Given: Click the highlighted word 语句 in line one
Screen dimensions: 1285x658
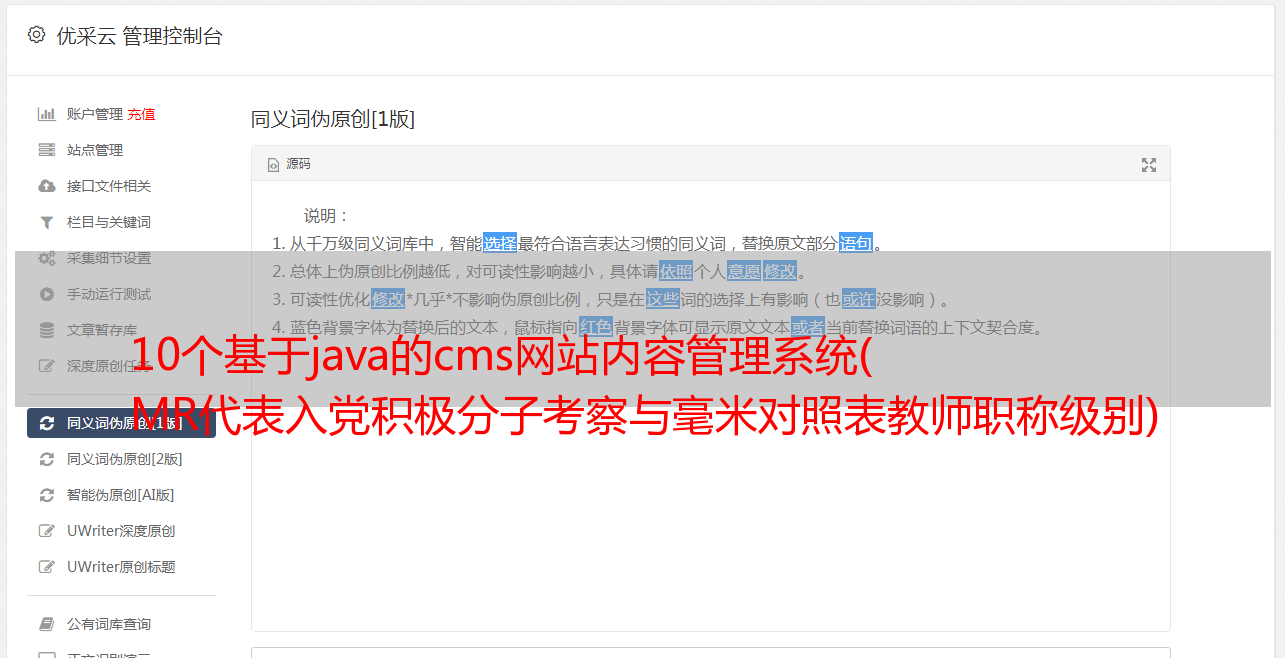Looking at the screenshot, I should (856, 243).
